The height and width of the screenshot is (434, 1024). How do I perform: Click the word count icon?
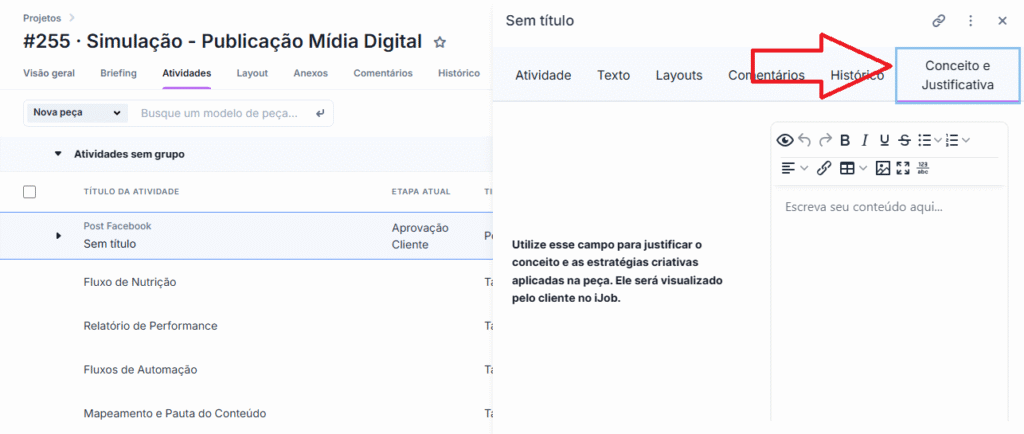[924, 168]
